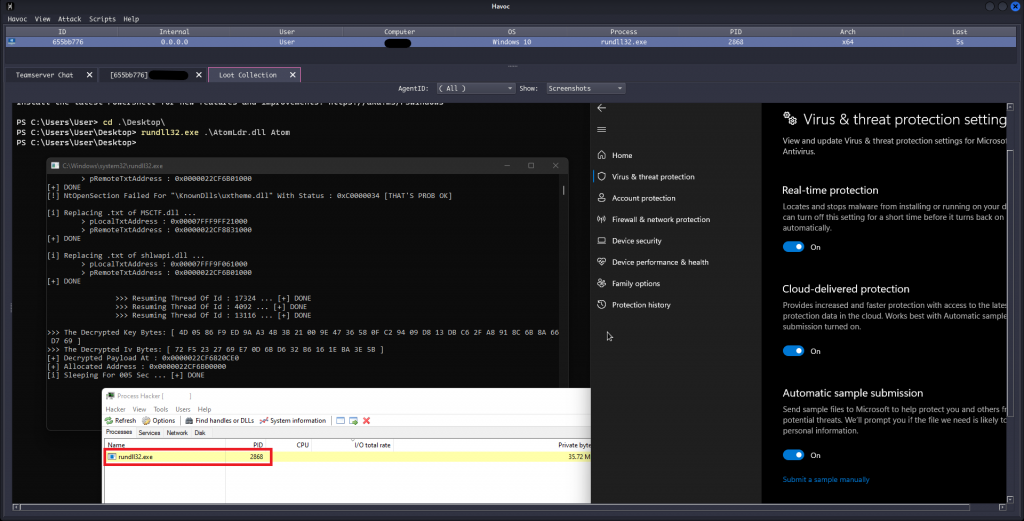The width and height of the screenshot is (1024, 521).
Task: Click the Private bytes value 35.72 M
Action: [579, 456]
